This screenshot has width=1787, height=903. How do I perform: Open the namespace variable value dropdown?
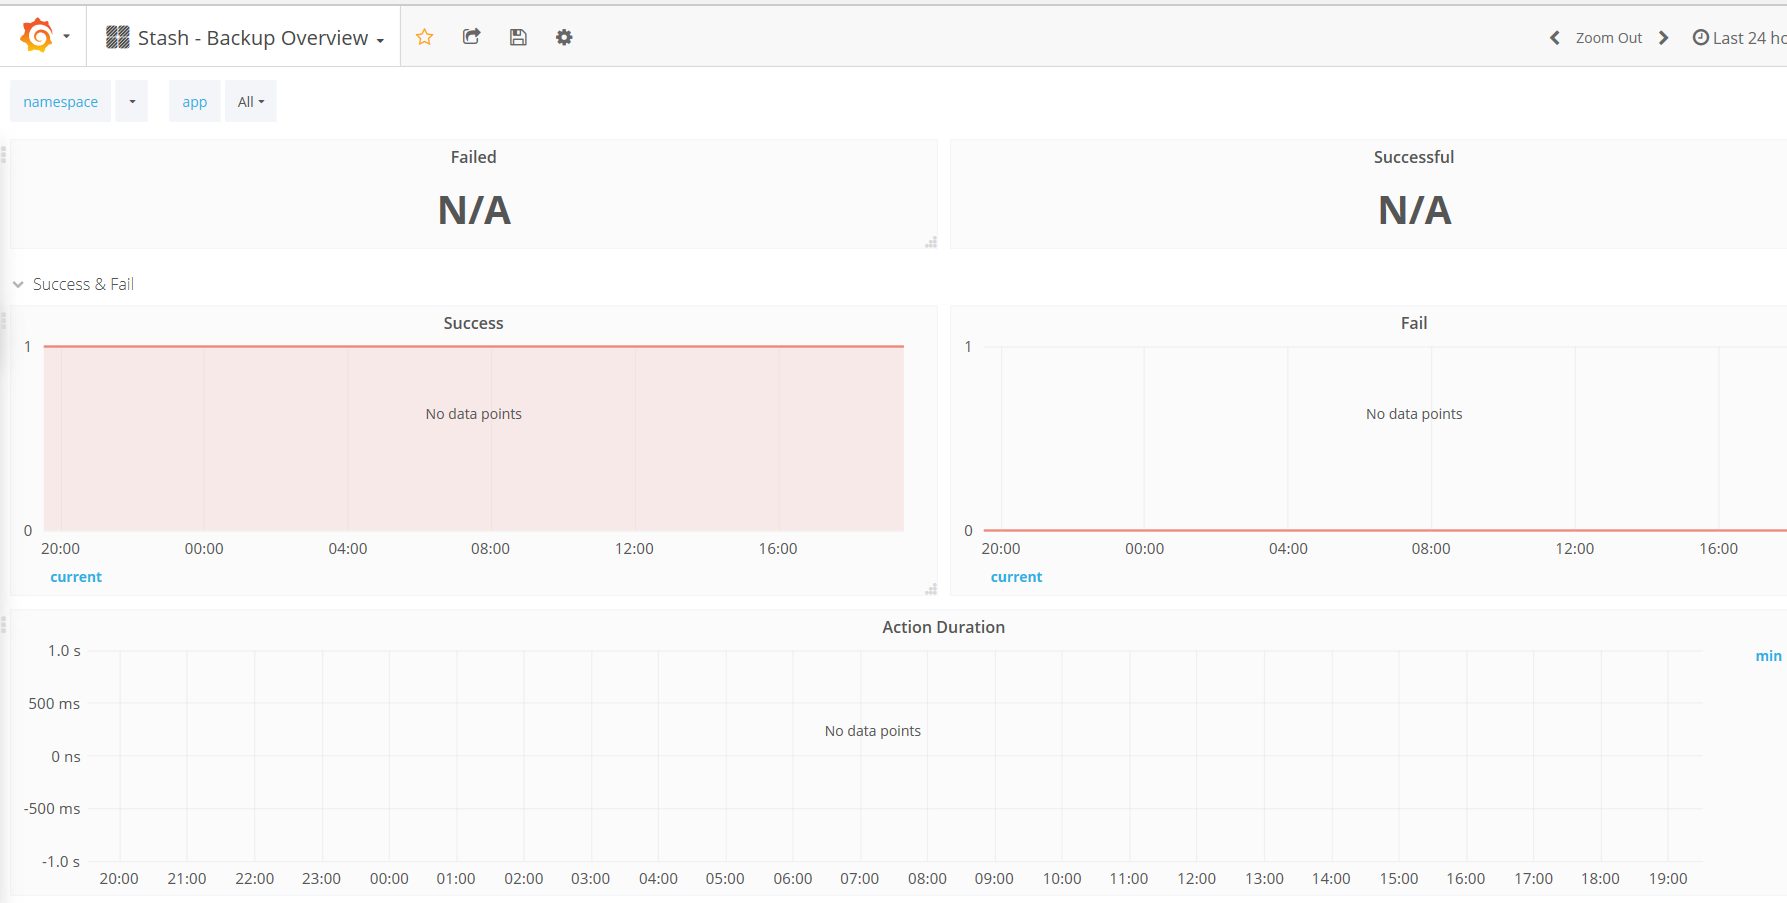(131, 101)
